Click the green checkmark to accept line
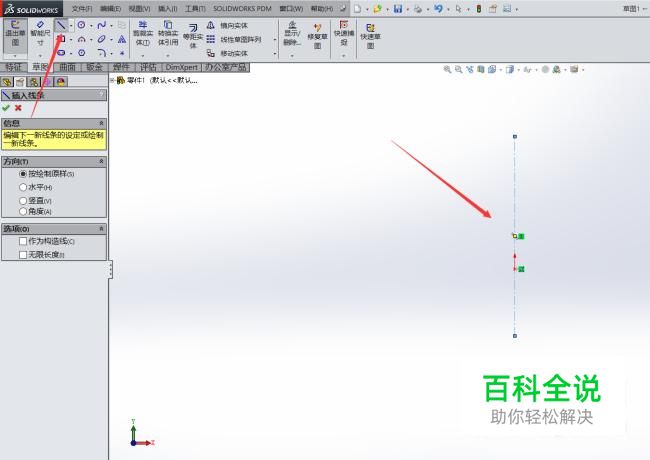 pyautogui.click(x=6, y=108)
